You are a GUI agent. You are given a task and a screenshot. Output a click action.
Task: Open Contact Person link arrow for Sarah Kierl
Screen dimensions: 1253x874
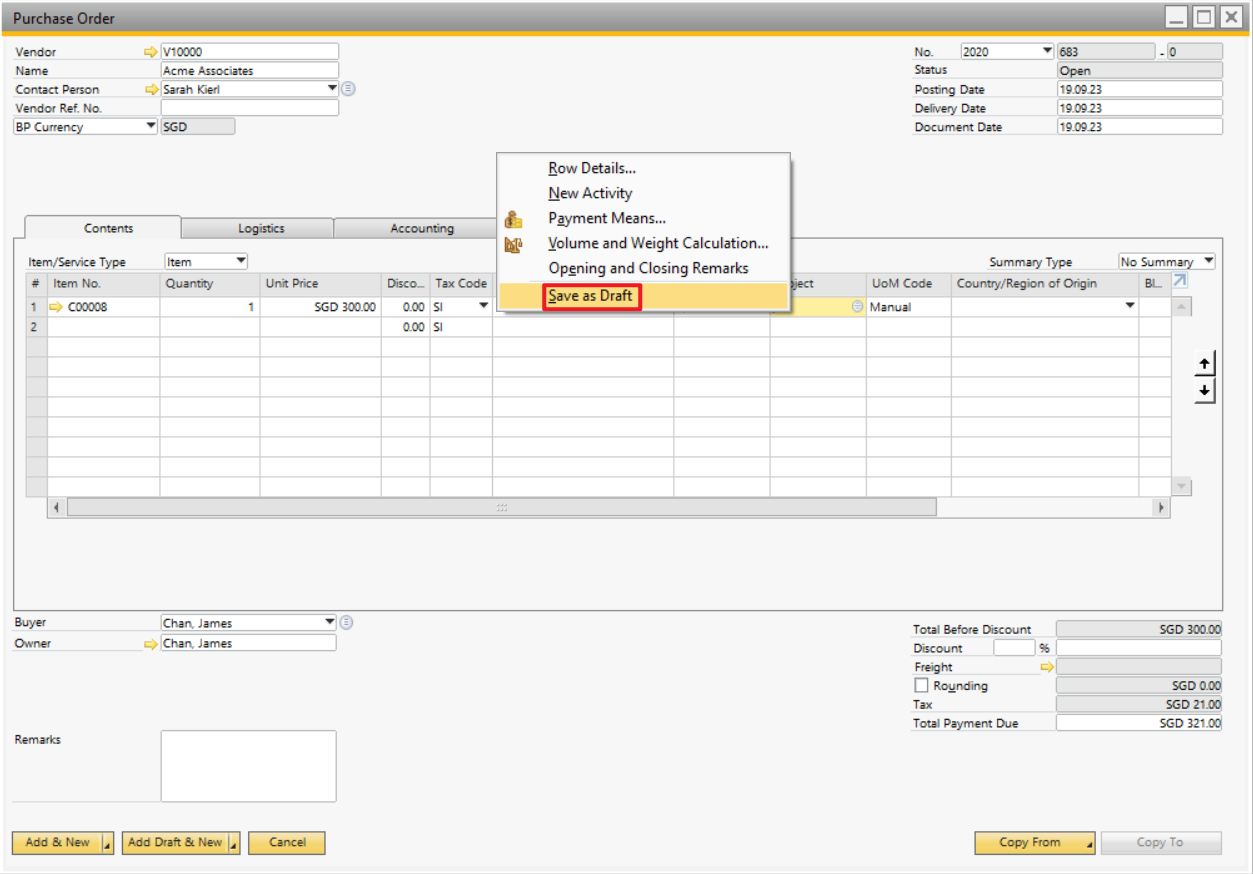tap(152, 90)
